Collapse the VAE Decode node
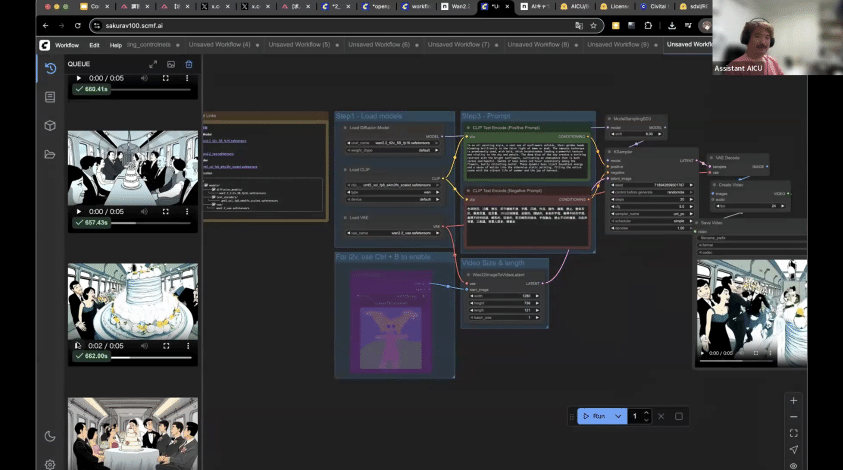The height and width of the screenshot is (470, 843). pos(712,158)
